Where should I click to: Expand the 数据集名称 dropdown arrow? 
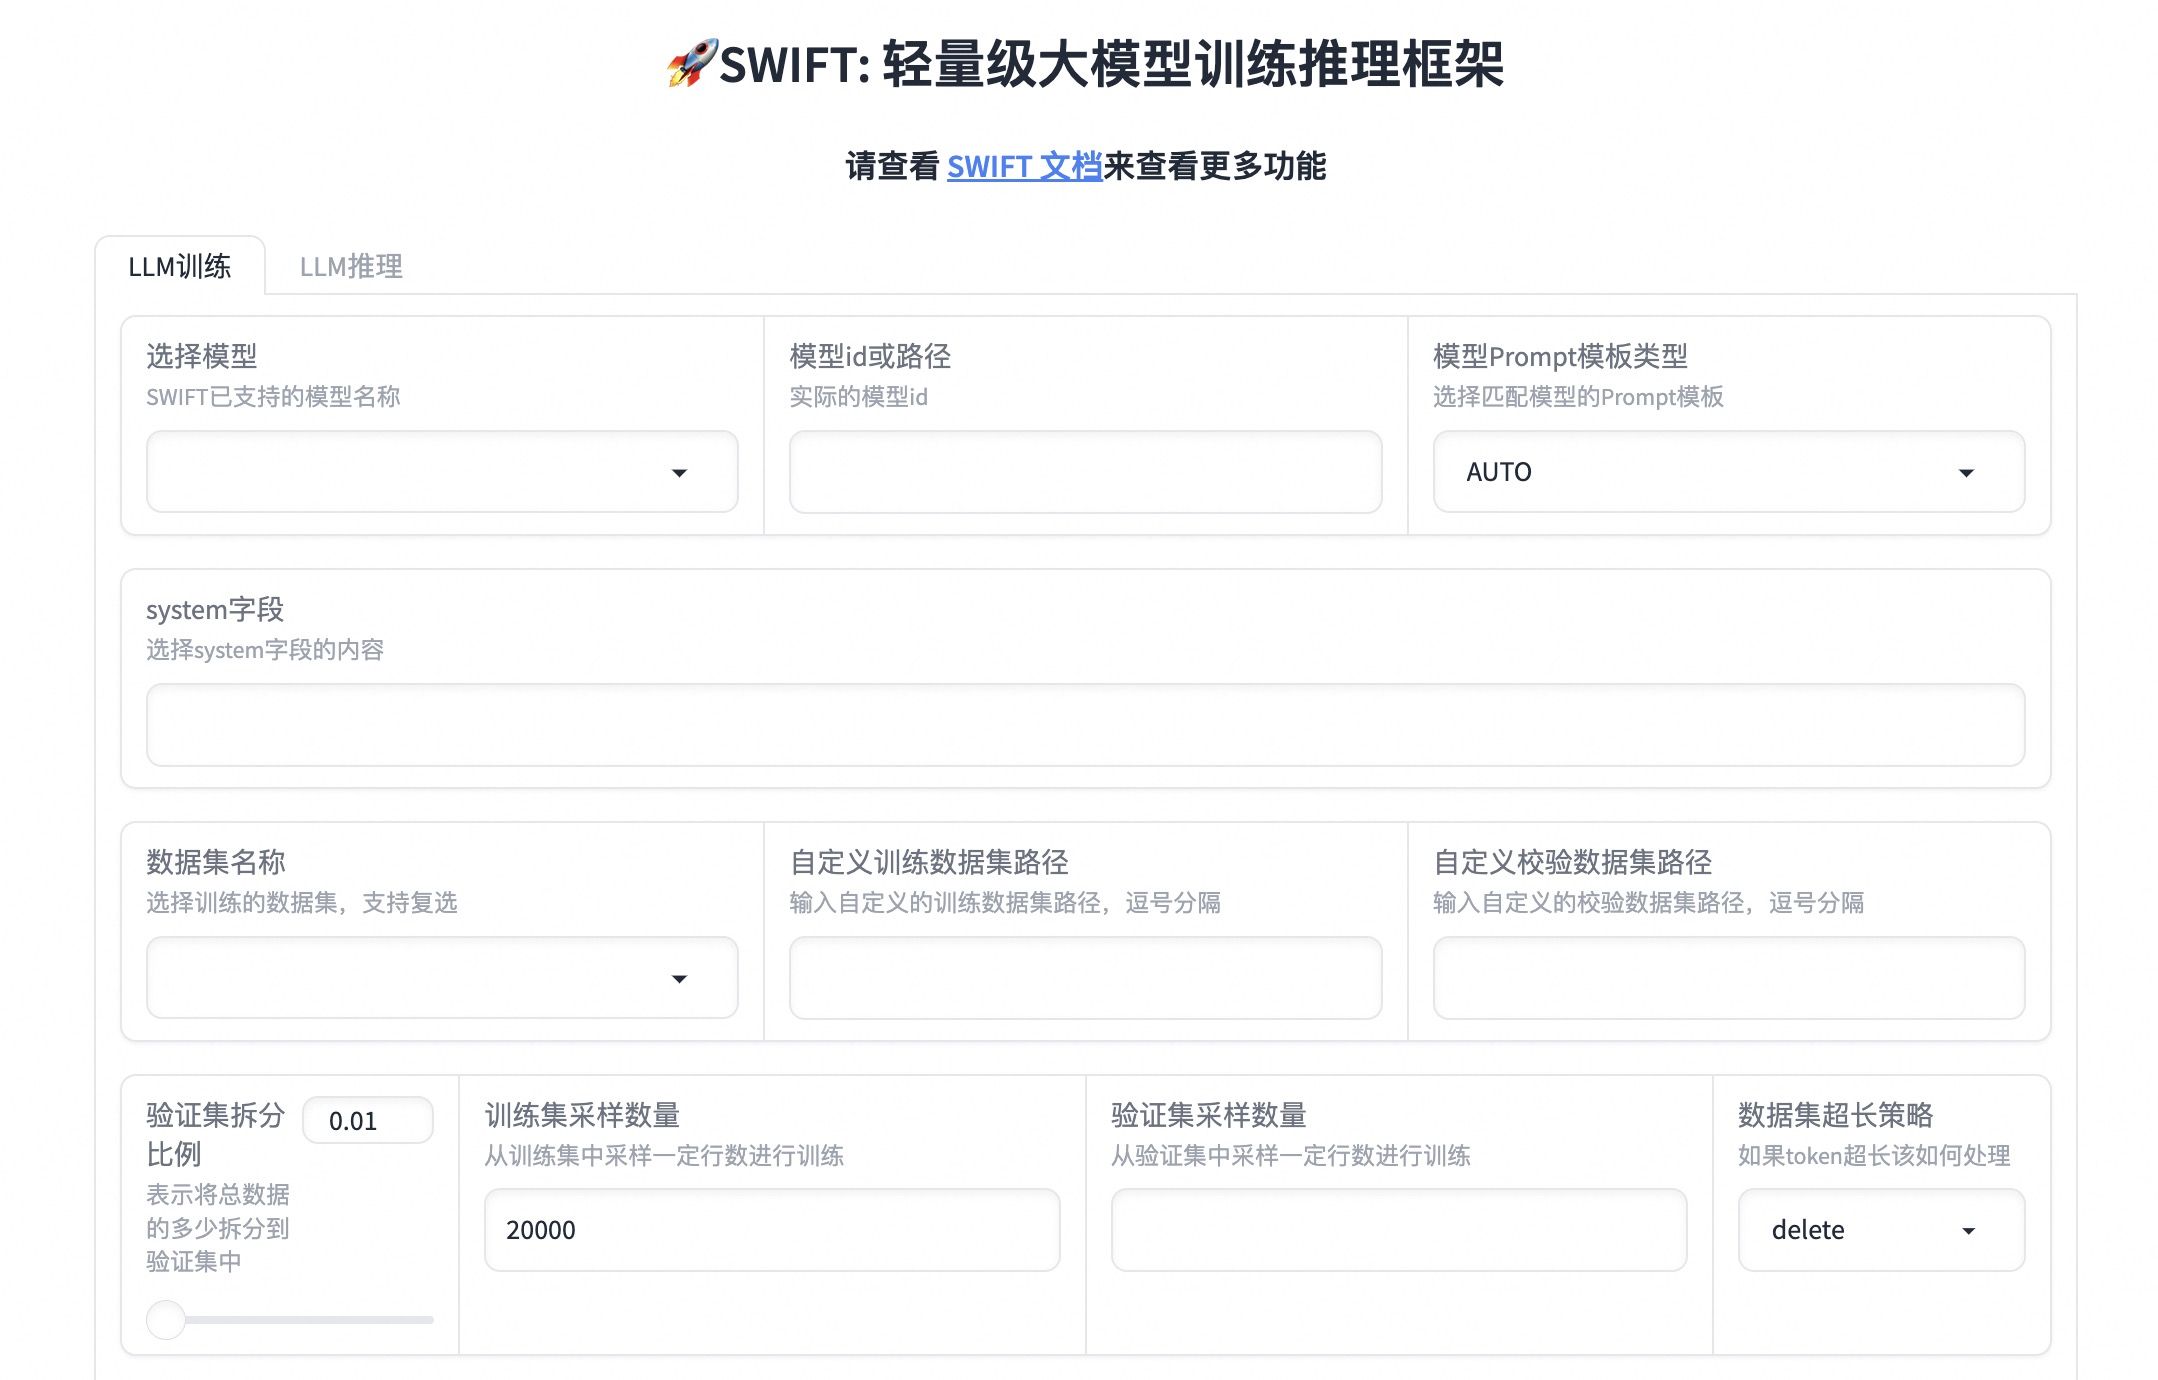point(679,979)
